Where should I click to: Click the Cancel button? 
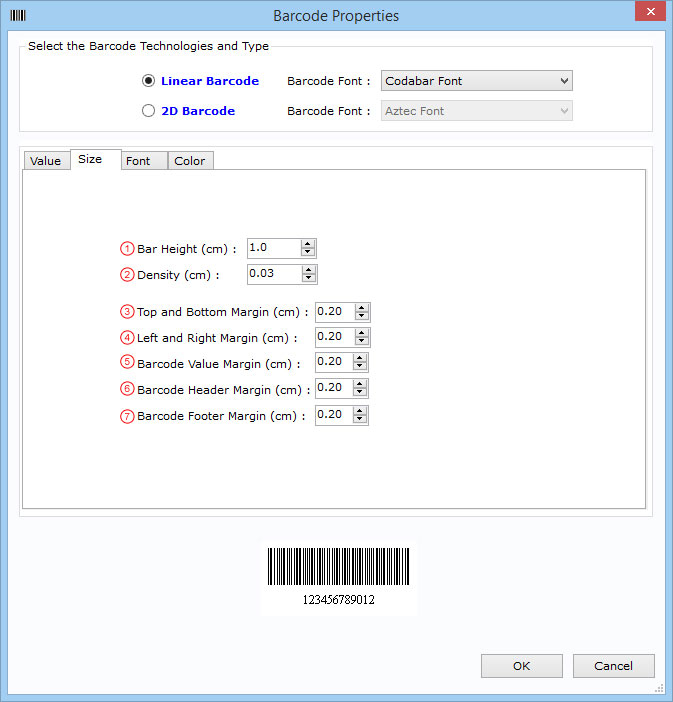[x=613, y=666]
